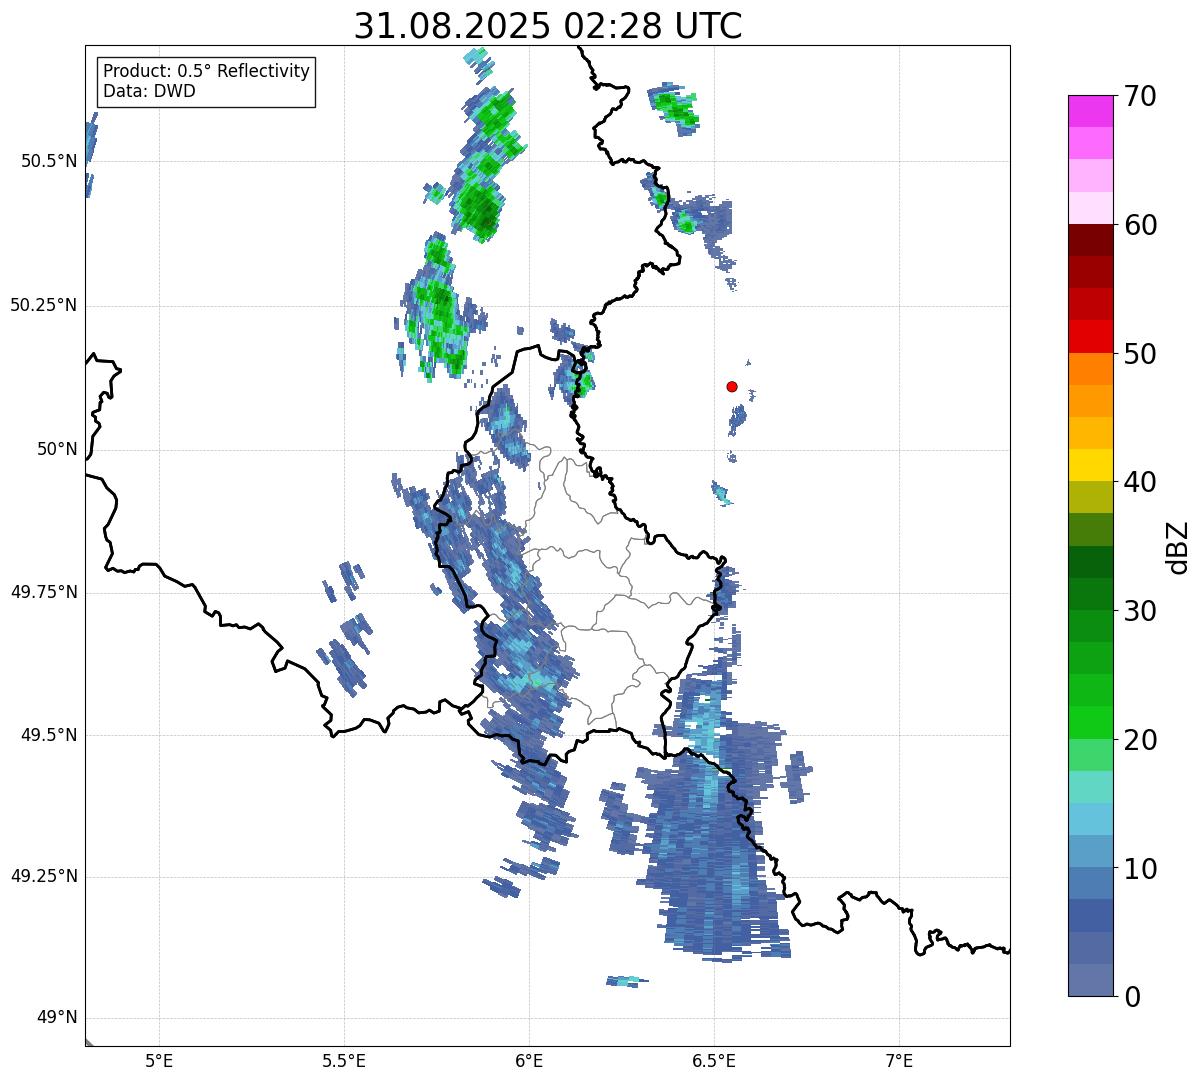
Task: Pick the bright green colorbar swatch above 20
Action: [1090, 722]
